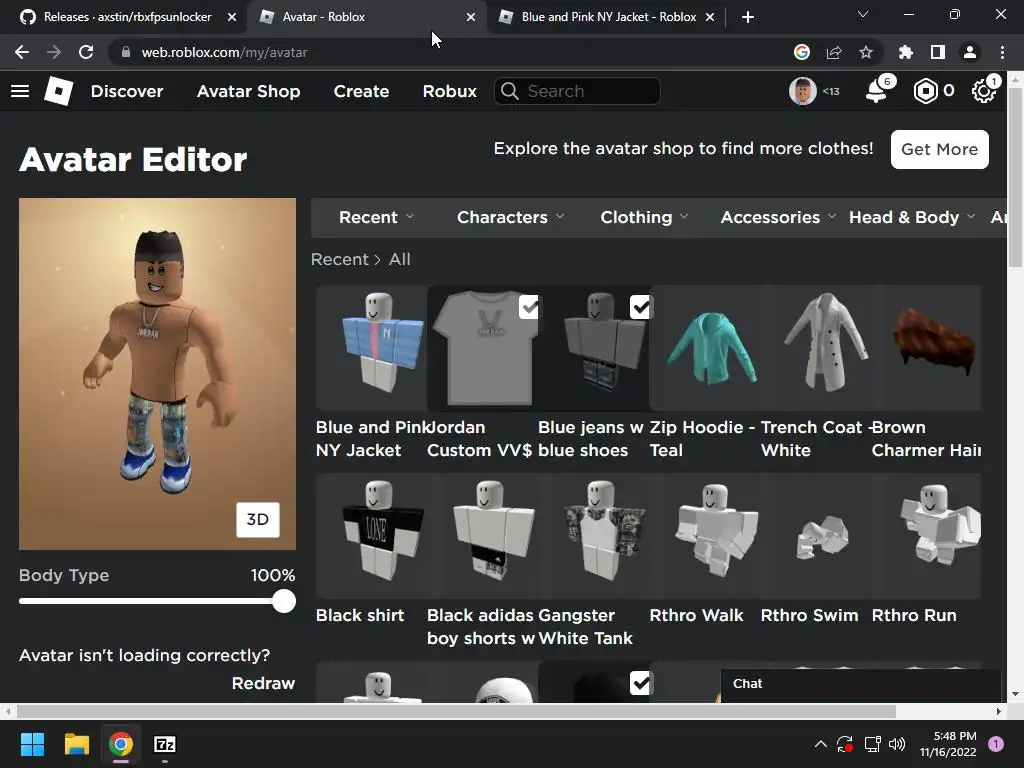Open Chrome profile icon
Viewport: 1024px width, 768px height.
tap(970, 52)
